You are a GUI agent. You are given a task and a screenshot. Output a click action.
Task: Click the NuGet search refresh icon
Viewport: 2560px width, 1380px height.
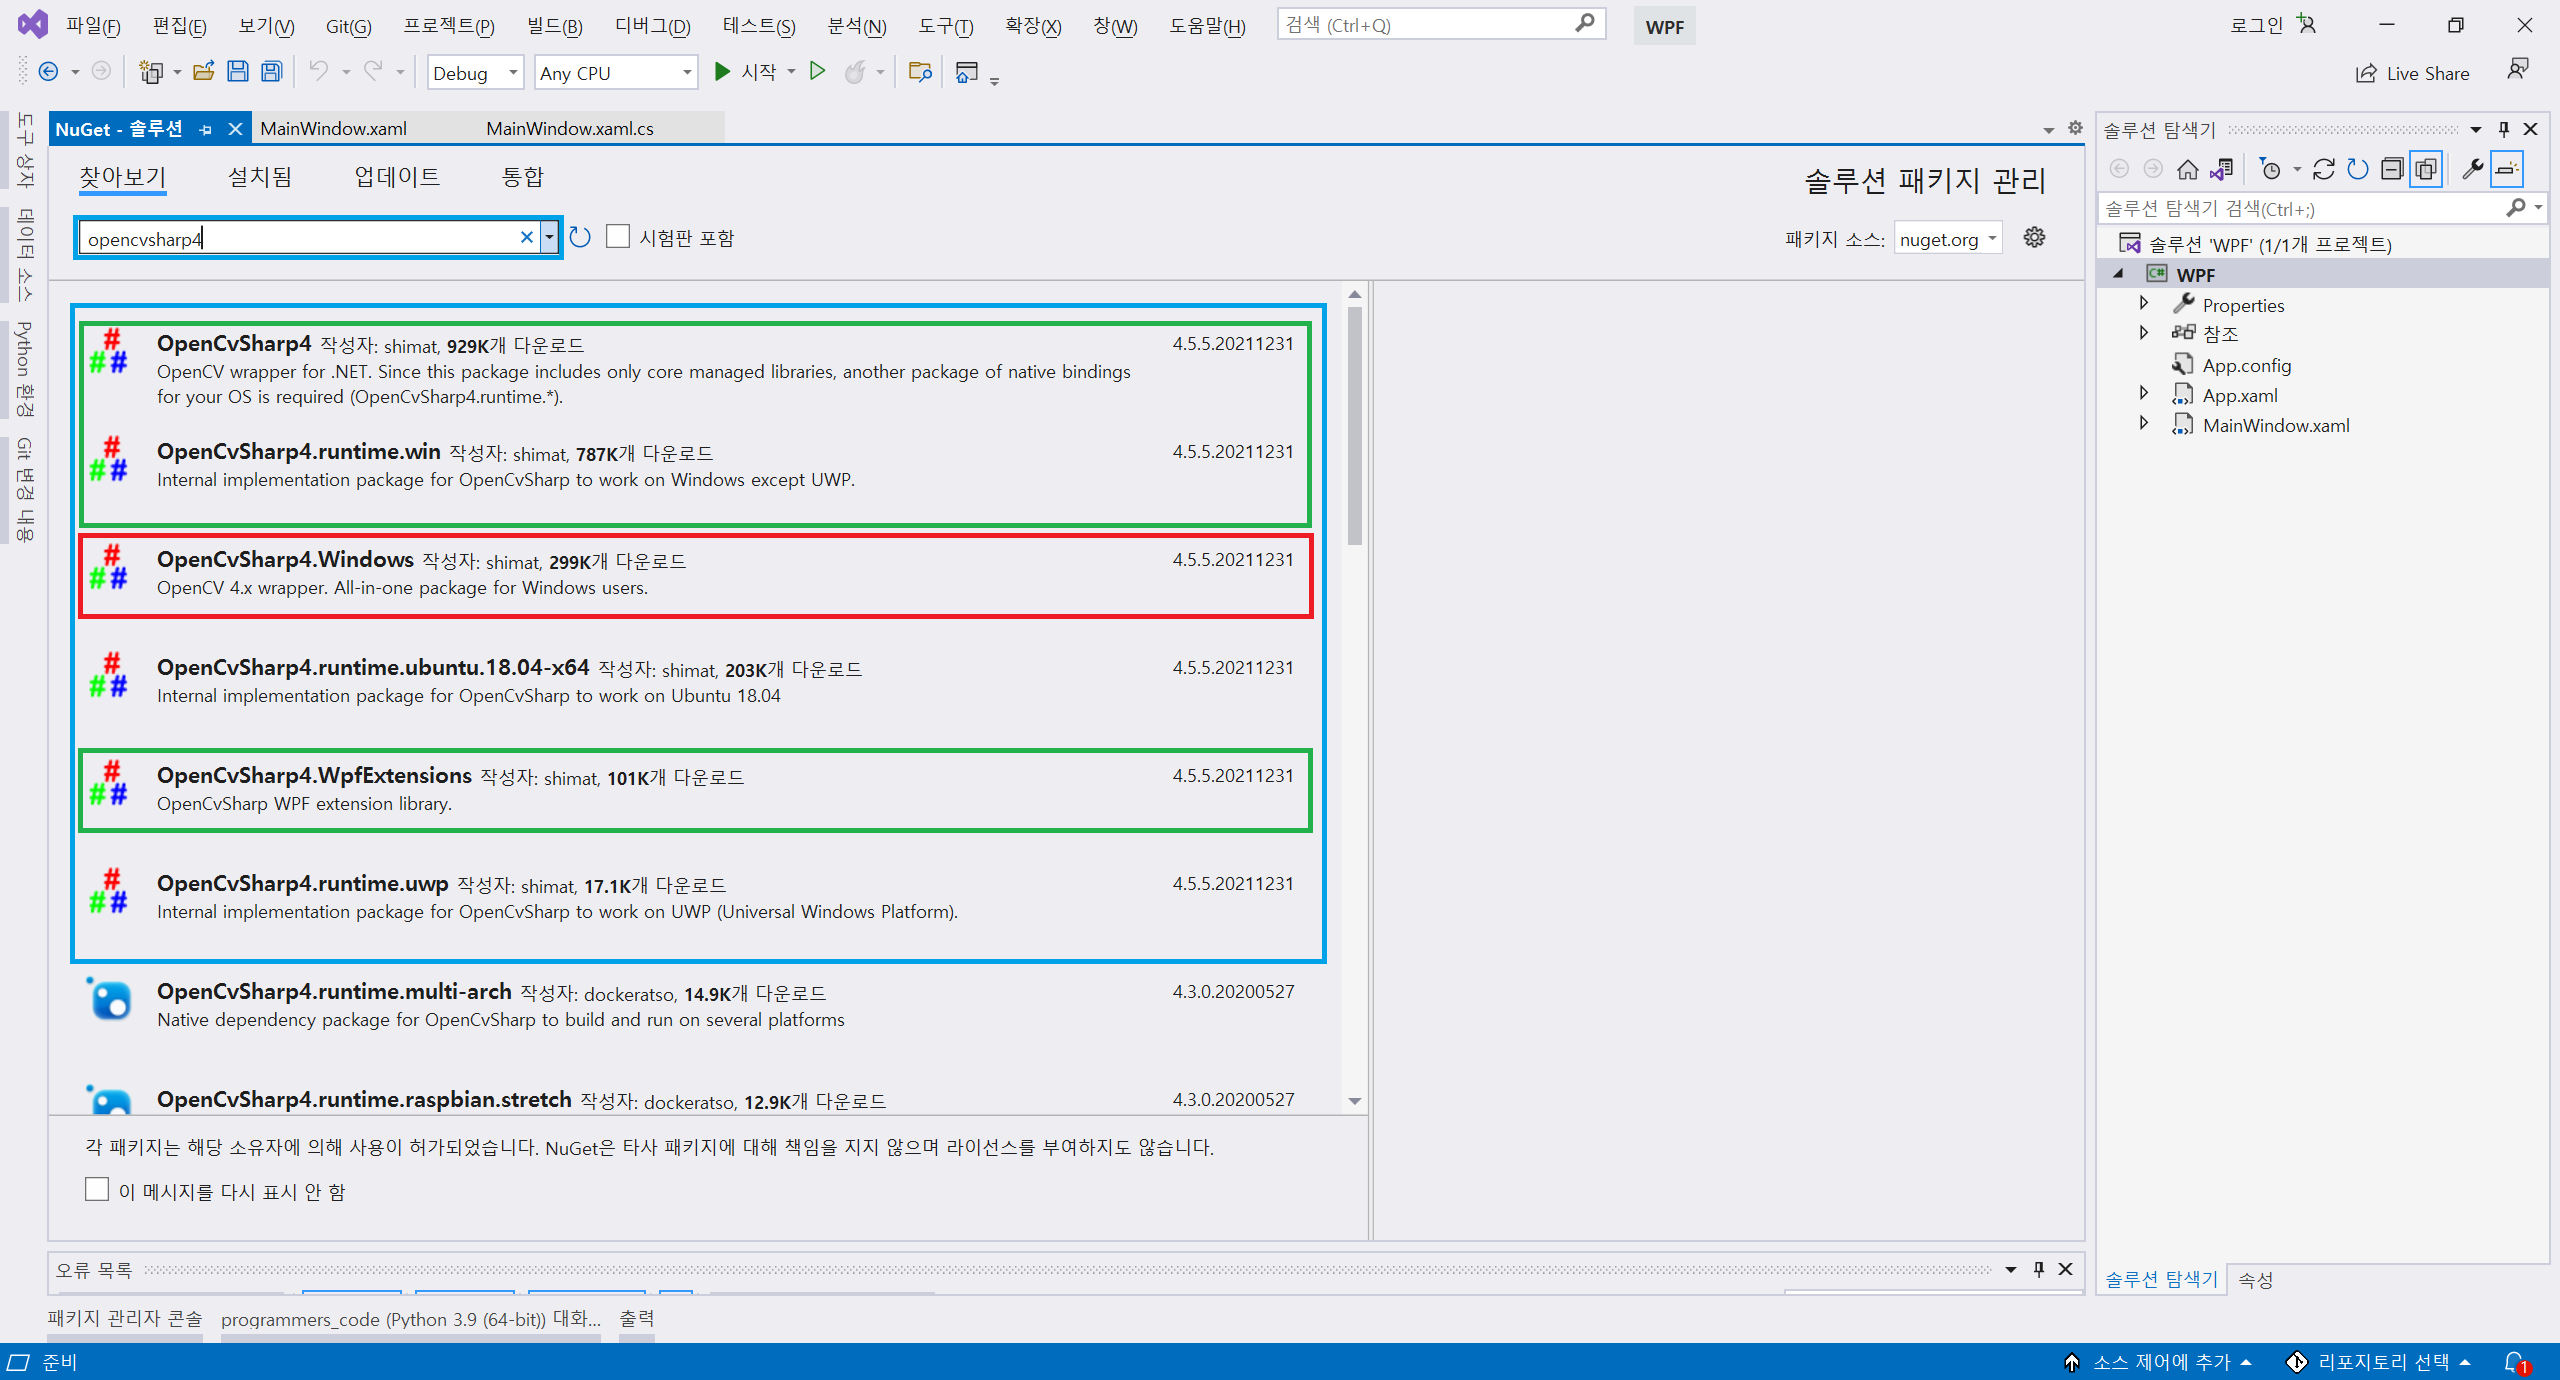[x=580, y=238]
